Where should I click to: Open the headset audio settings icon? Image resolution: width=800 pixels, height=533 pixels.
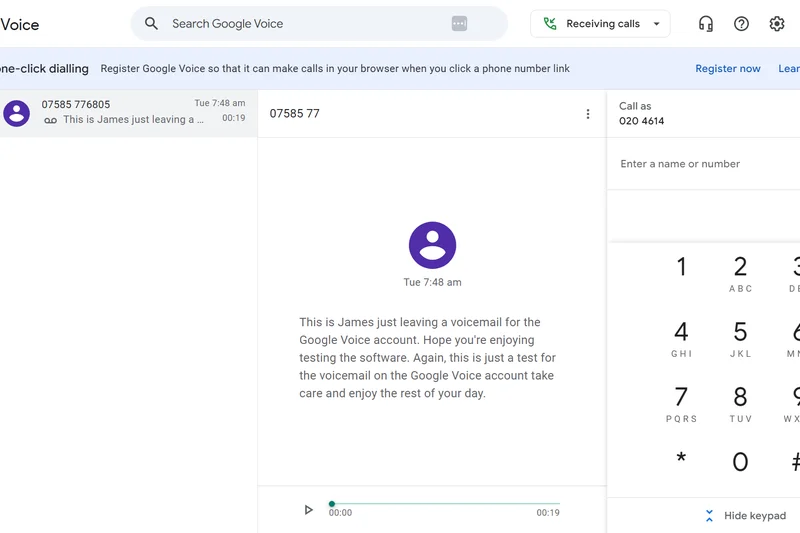(706, 23)
